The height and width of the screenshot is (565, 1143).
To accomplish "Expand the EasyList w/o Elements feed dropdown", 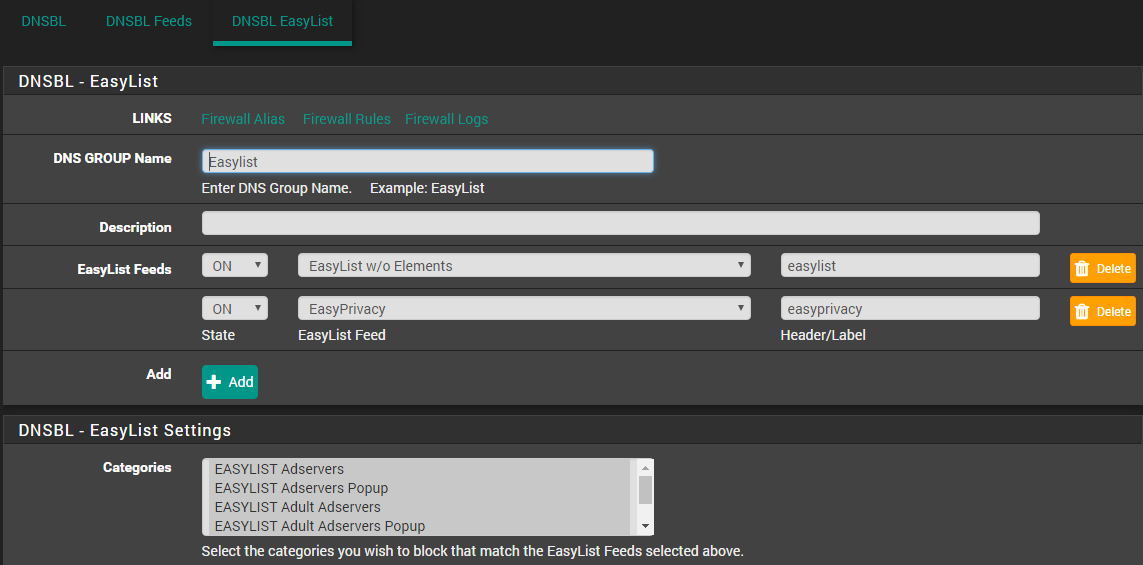I will coord(524,265).
